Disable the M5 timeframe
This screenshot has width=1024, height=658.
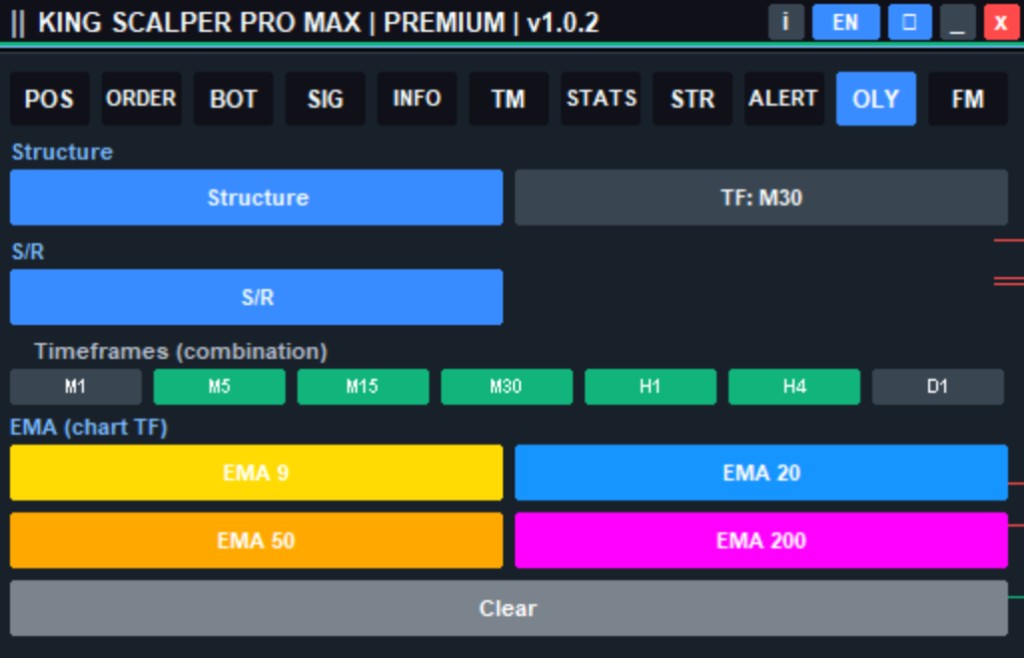click(x=219, y=386)
